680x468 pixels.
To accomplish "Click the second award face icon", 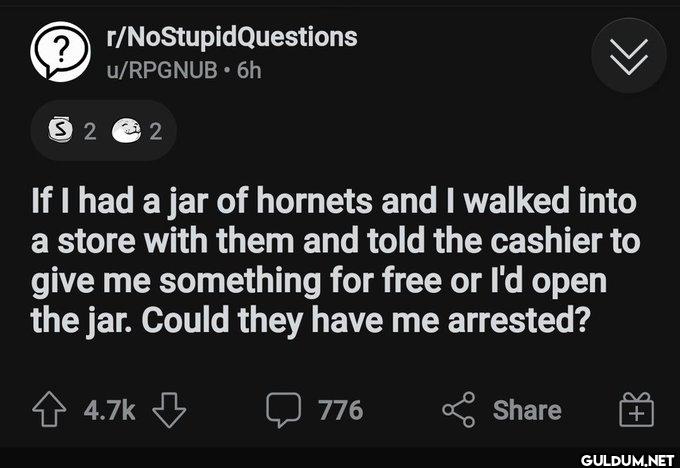I will [x=126, y=129].
